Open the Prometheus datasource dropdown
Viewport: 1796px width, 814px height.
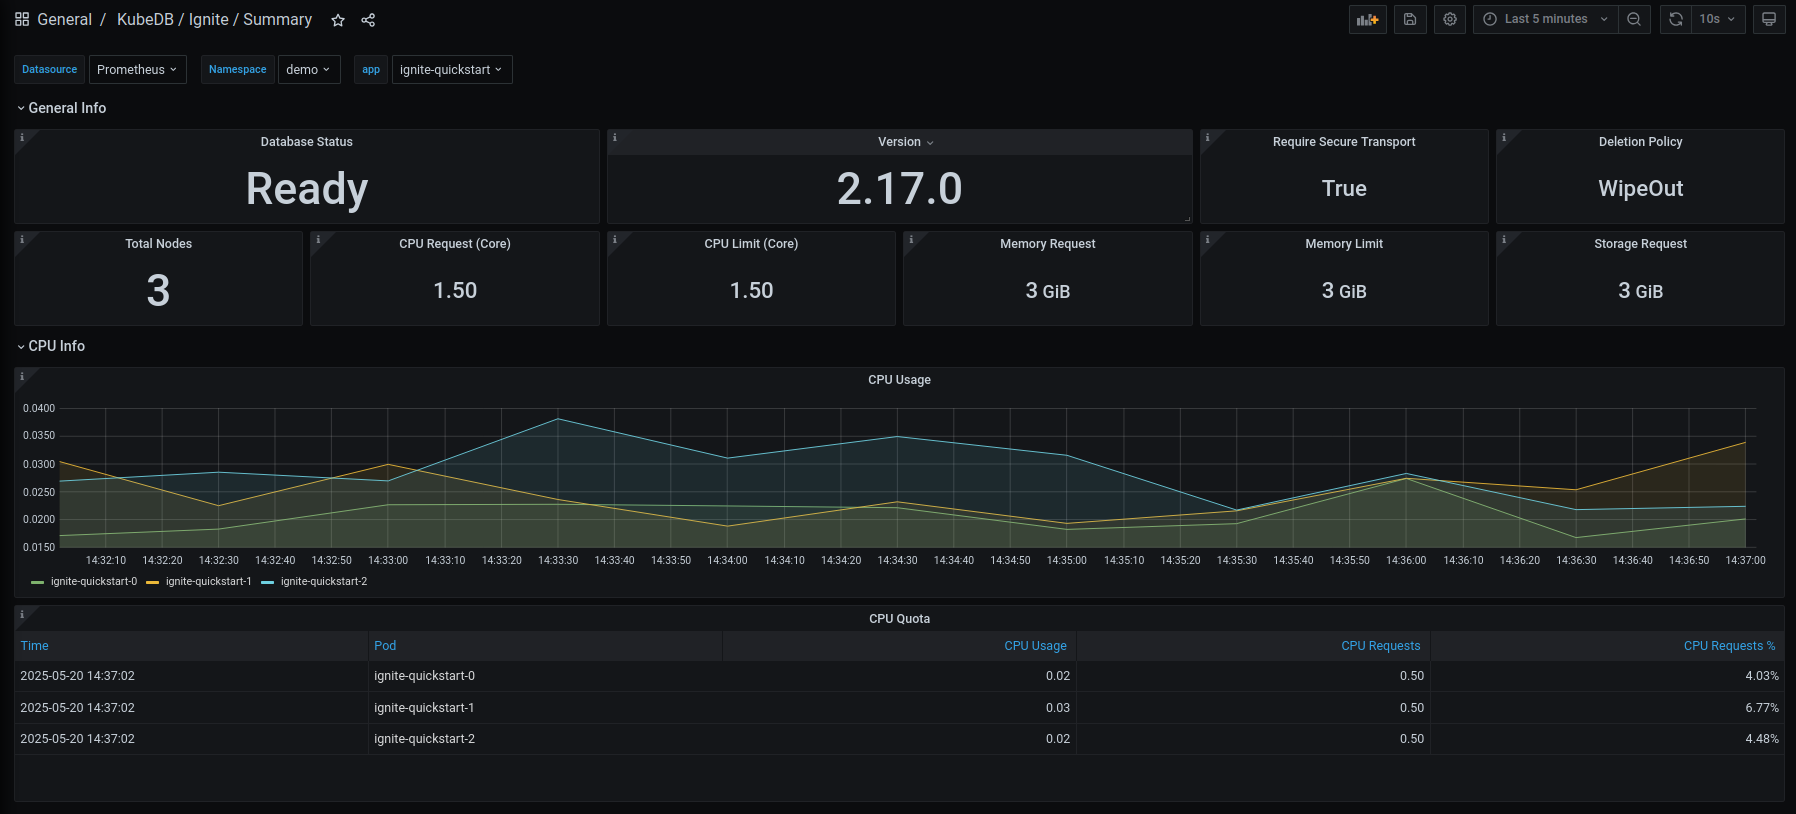137,70
